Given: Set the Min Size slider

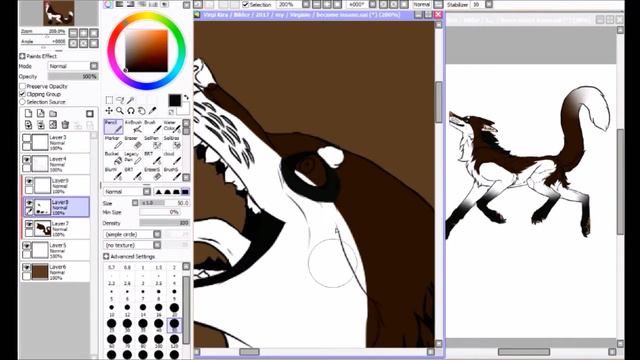Looking at the screenshot, I should [160, 212].
